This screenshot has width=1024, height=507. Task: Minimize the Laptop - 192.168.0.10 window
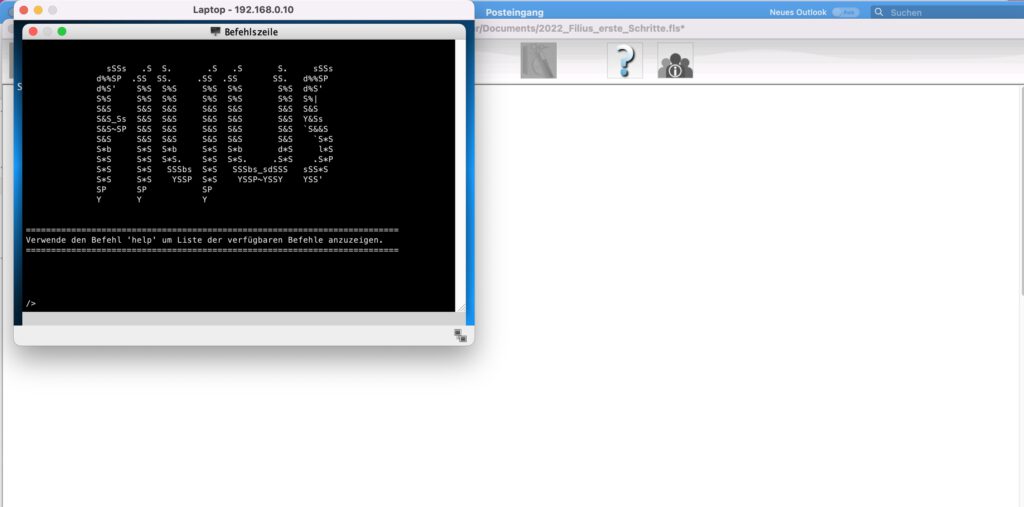(38, 10)
